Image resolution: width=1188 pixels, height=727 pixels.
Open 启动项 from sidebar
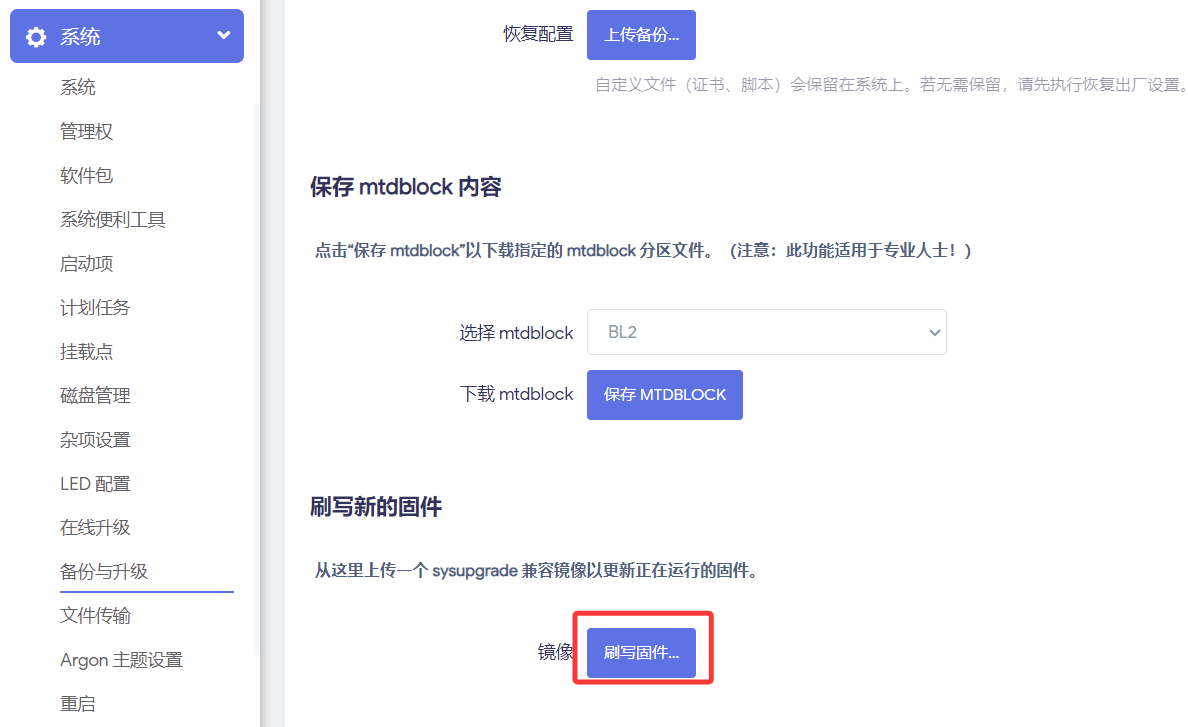(x=86, y=264)
